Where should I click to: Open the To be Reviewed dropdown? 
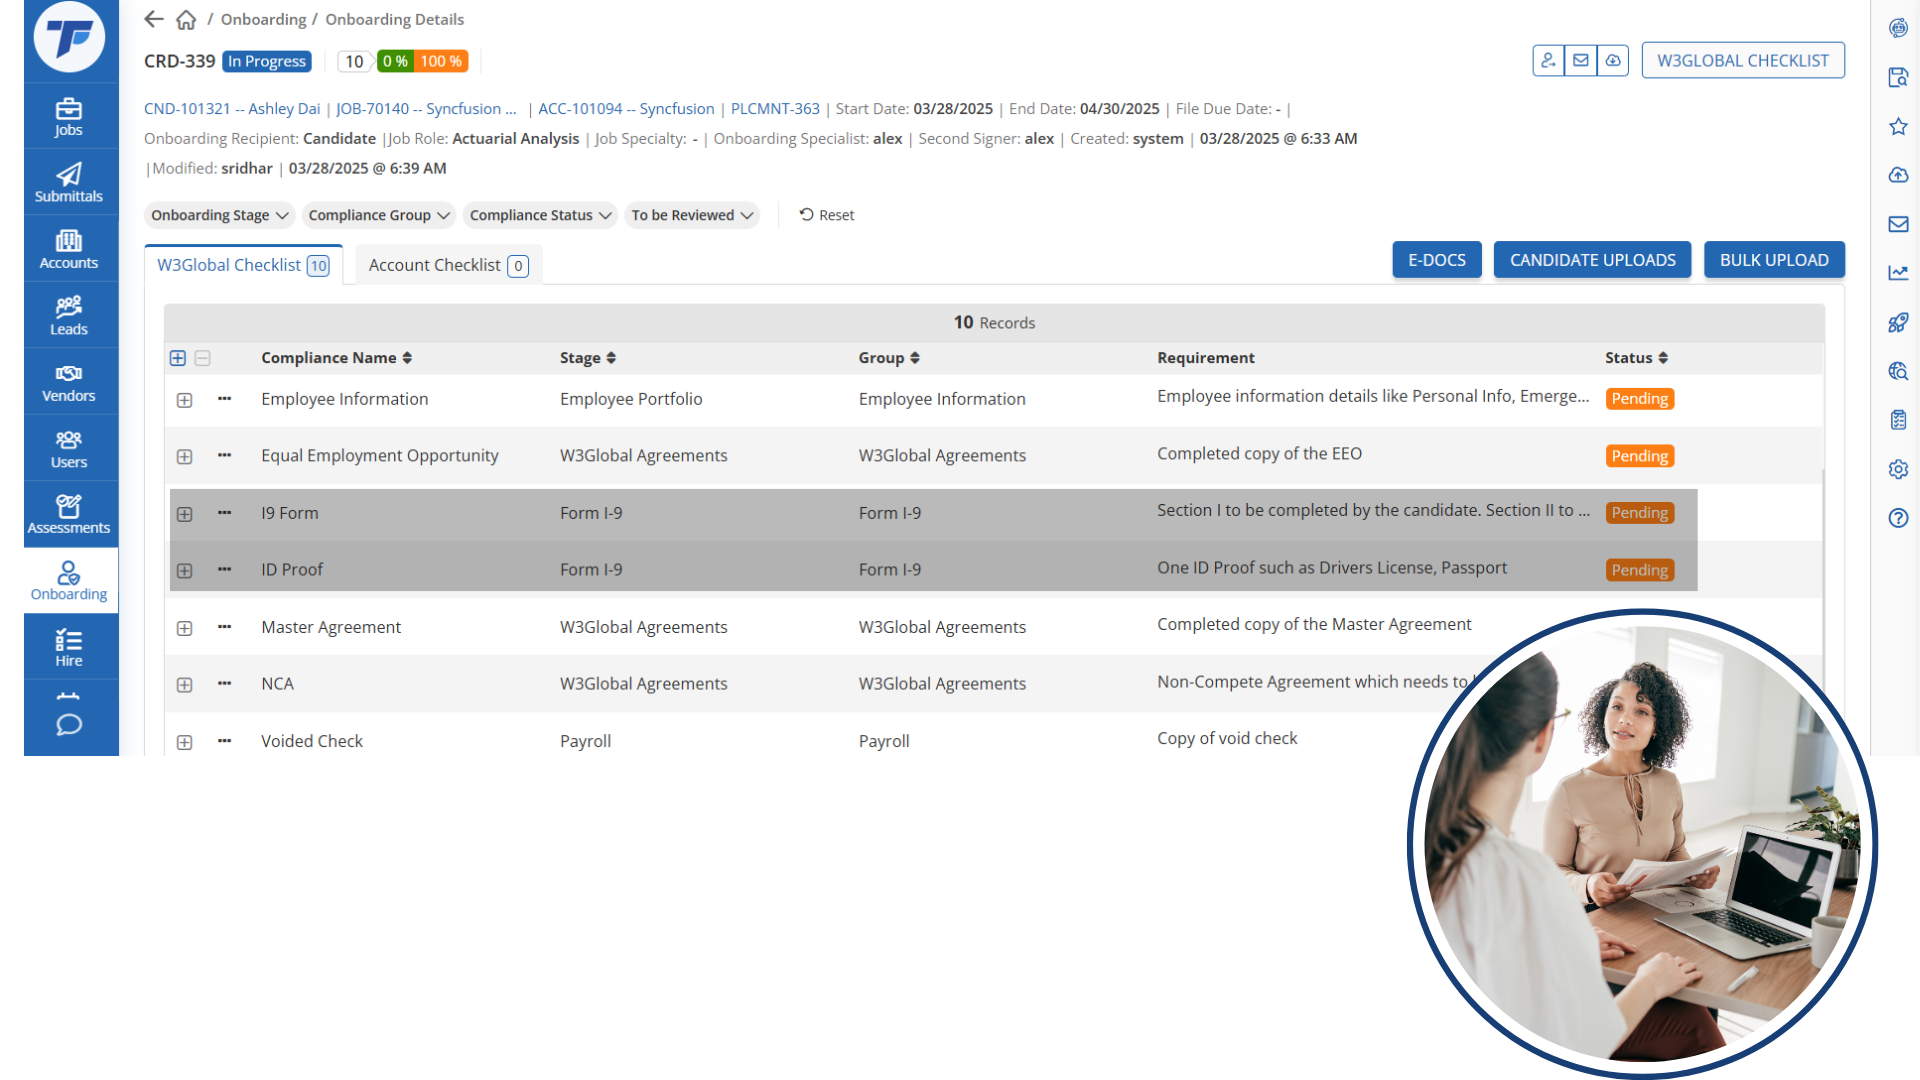pyautogui.click(x=692, y=215)
